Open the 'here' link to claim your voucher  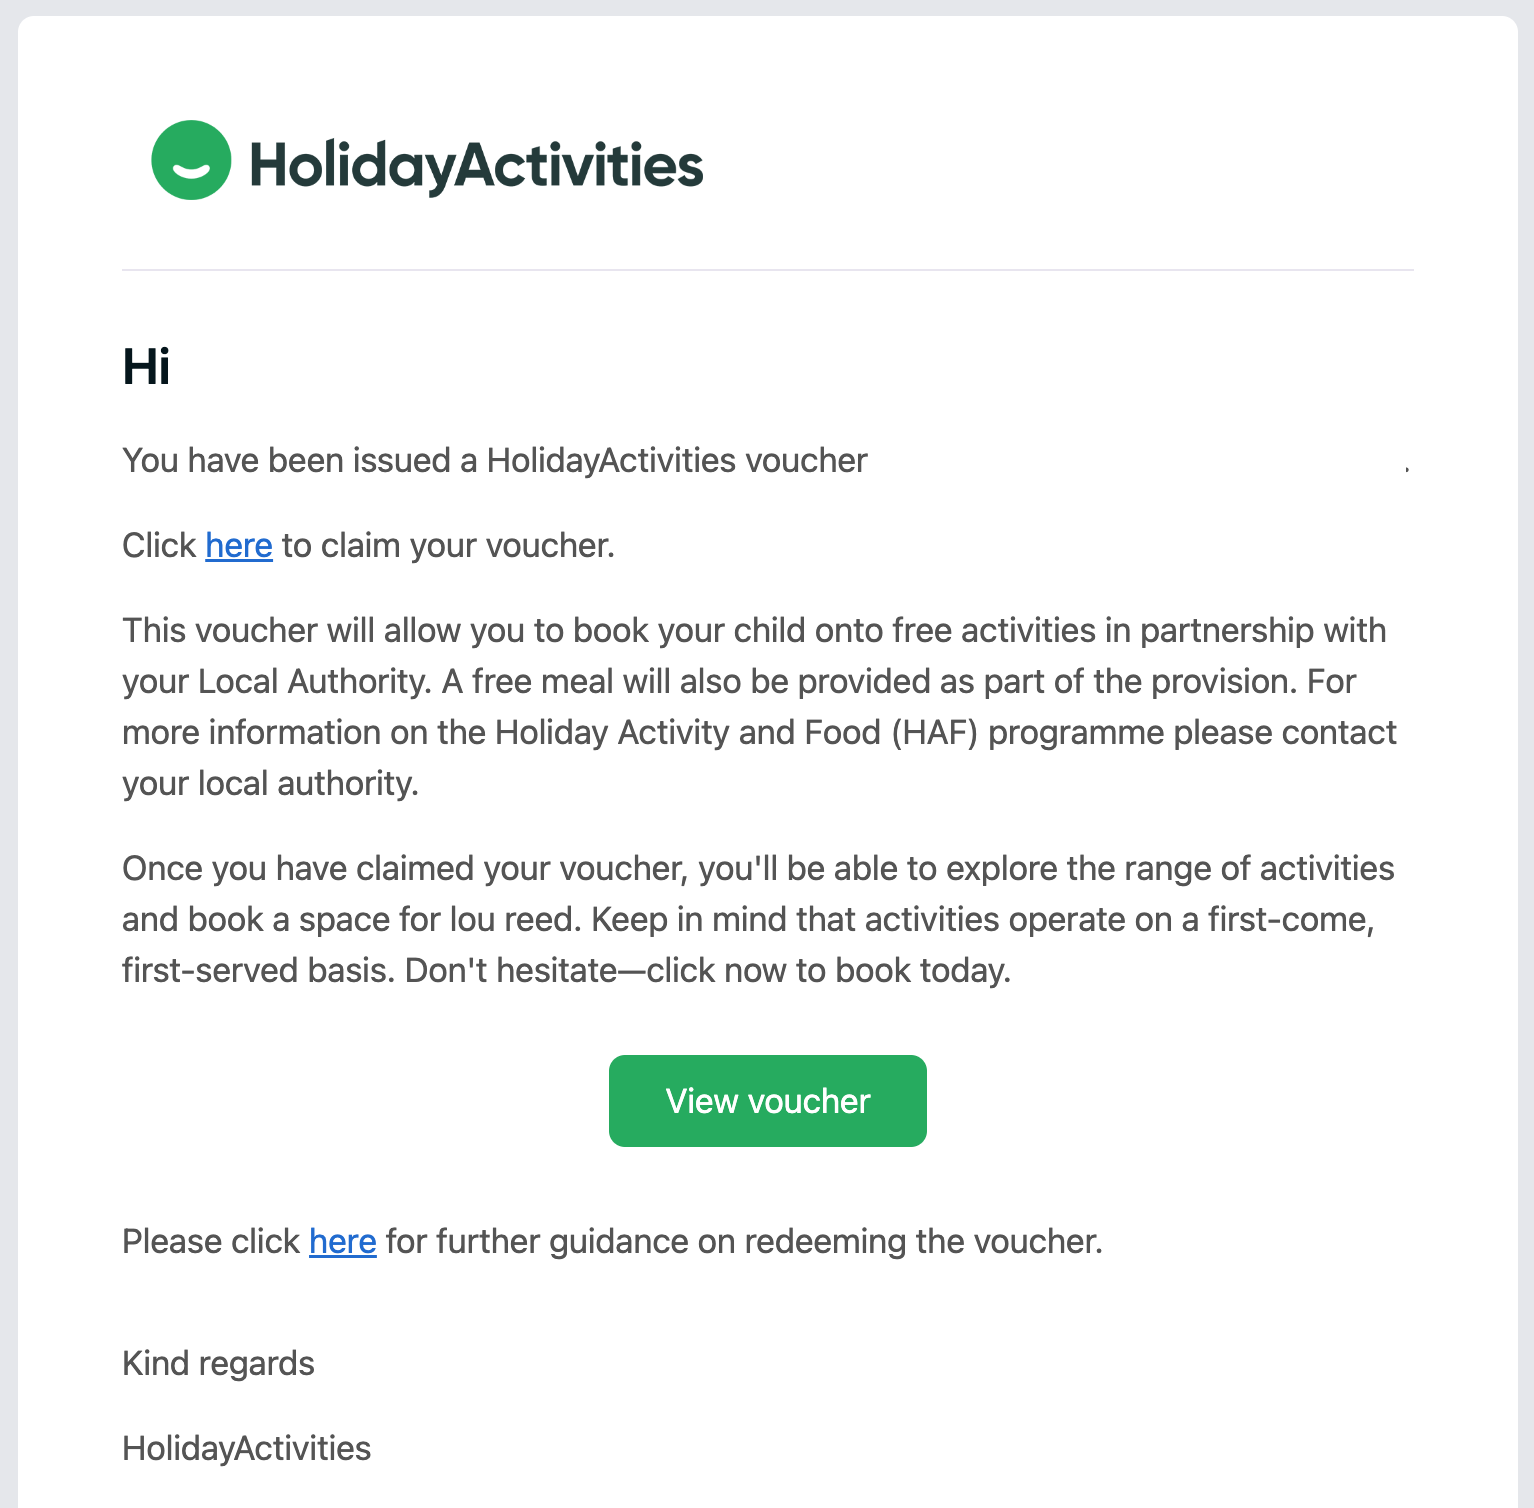239,545
